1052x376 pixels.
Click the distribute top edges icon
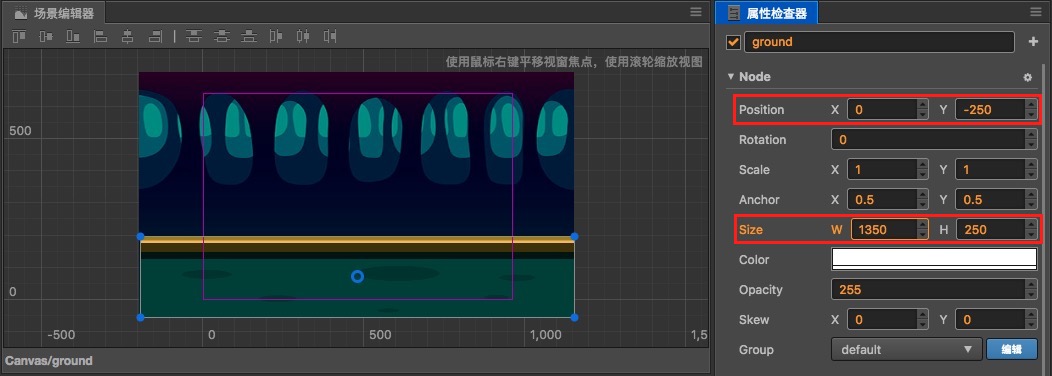pyautogui.click(x=194, y=36)
